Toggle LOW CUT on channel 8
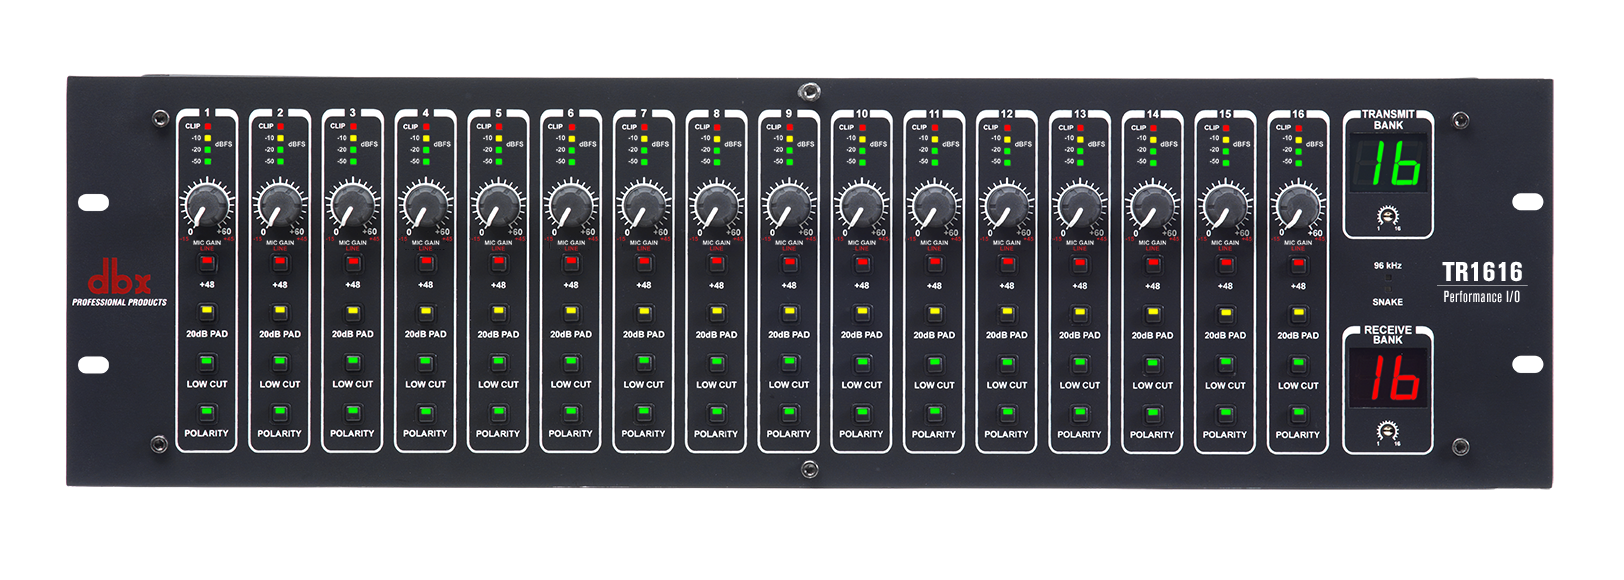 (716, 363)
